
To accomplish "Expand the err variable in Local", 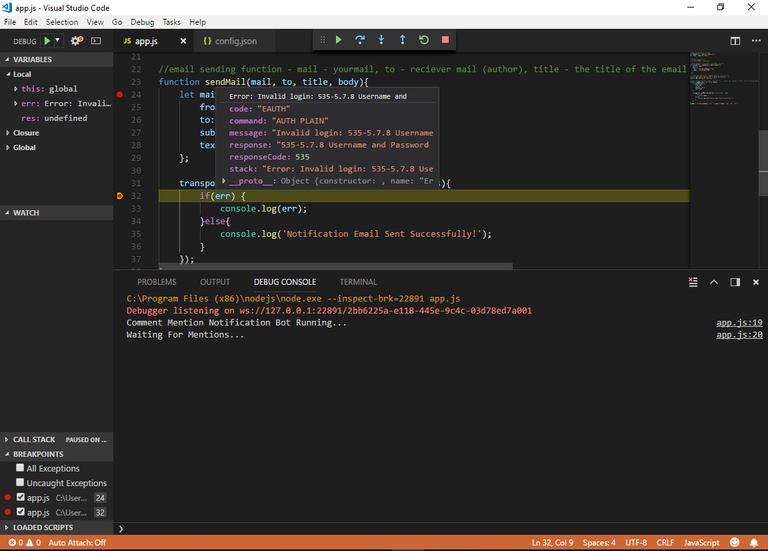I will pos(16,103).
